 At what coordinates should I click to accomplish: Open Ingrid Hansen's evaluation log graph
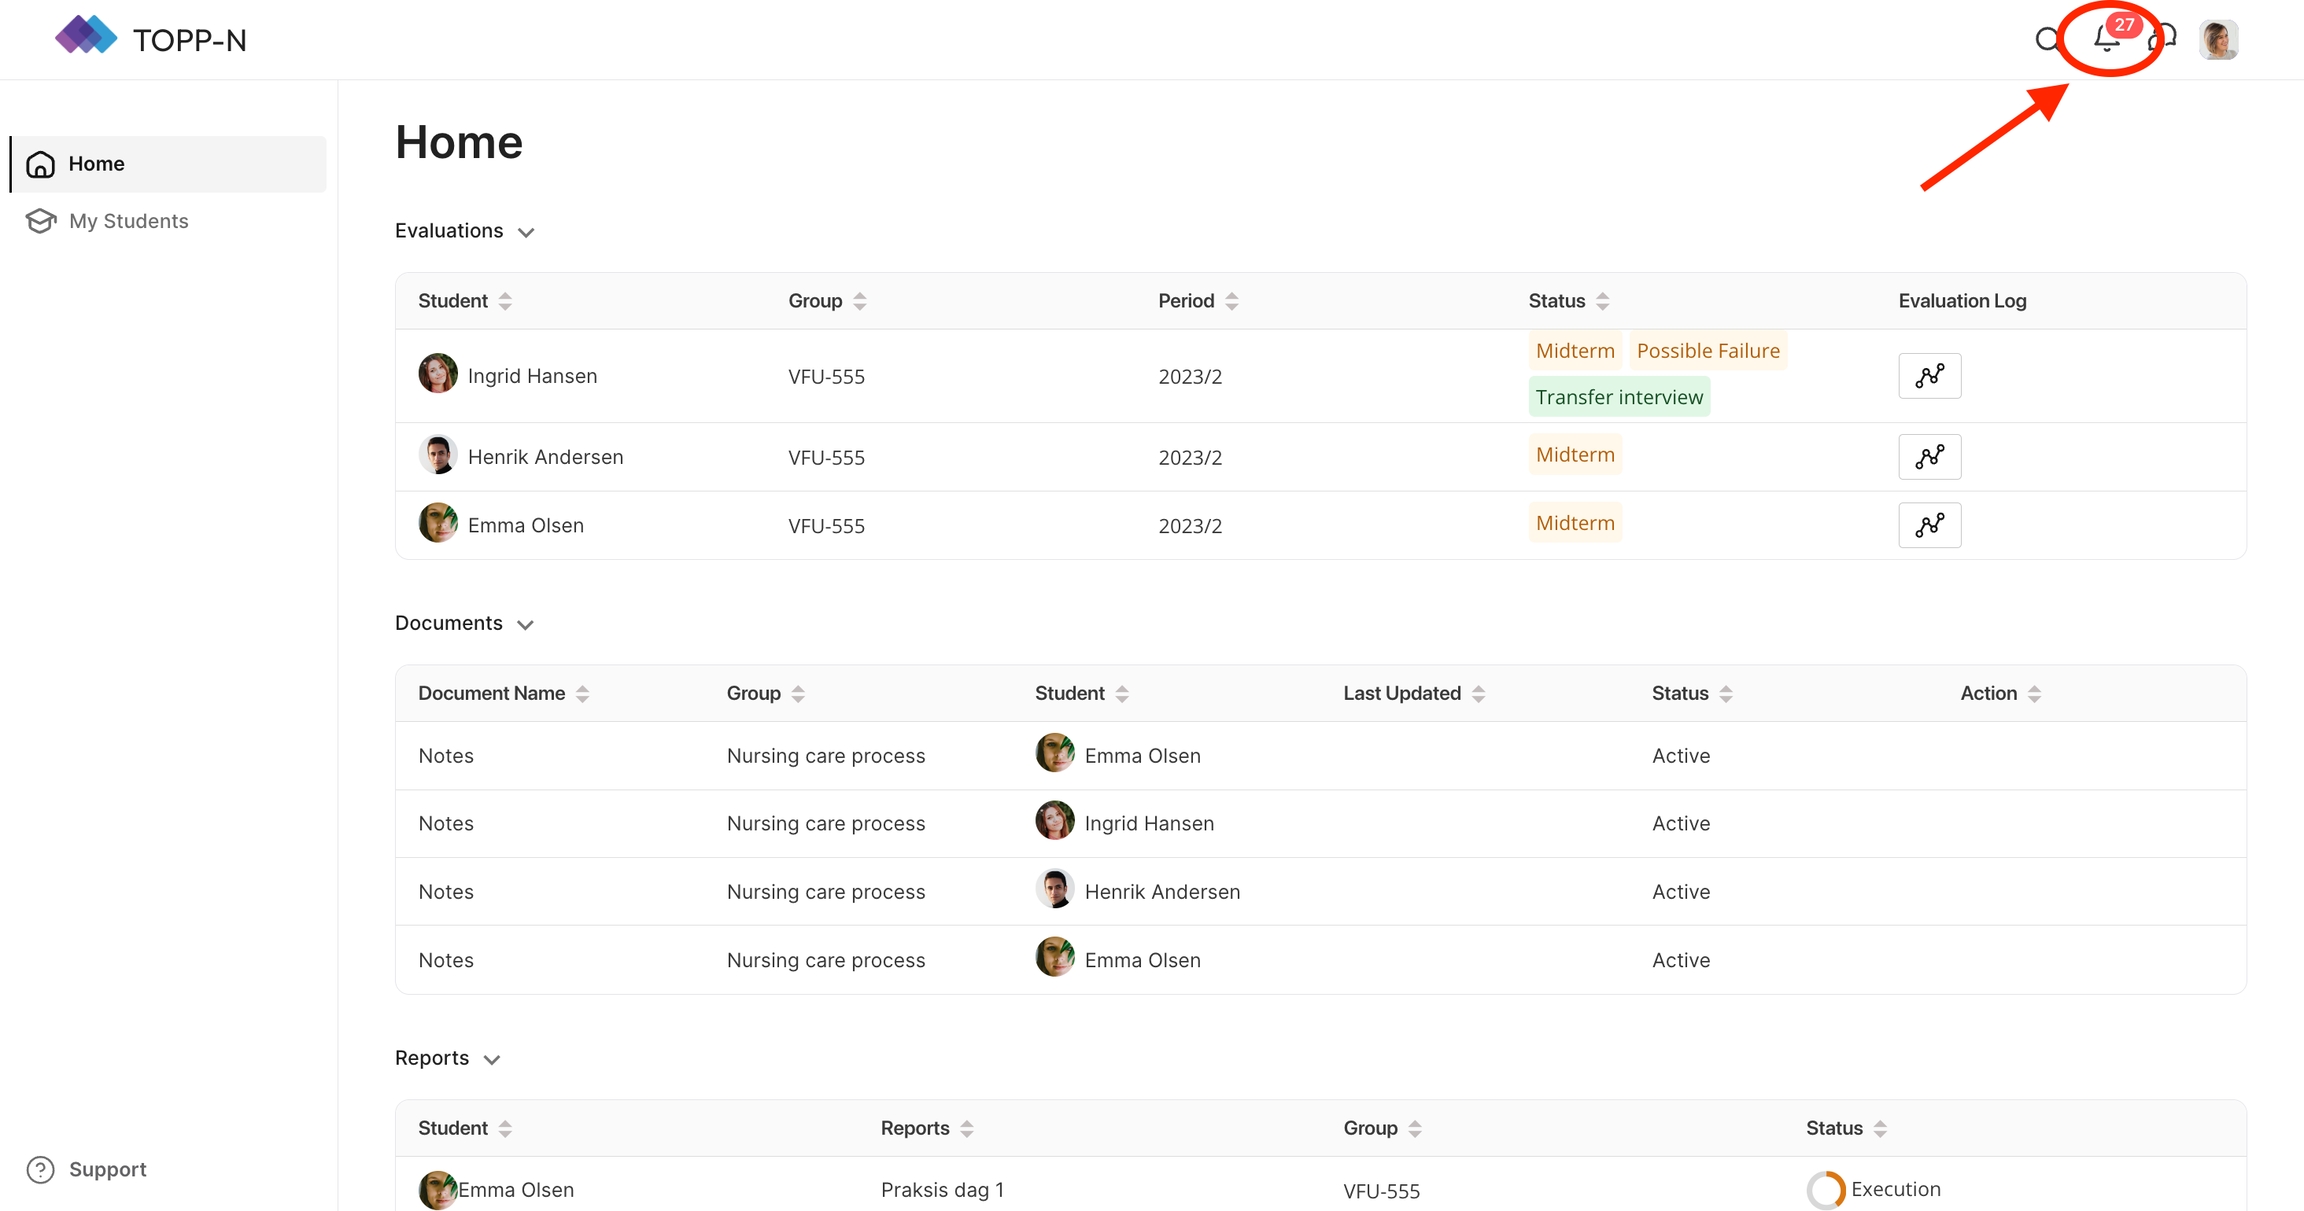point(1929,376)
